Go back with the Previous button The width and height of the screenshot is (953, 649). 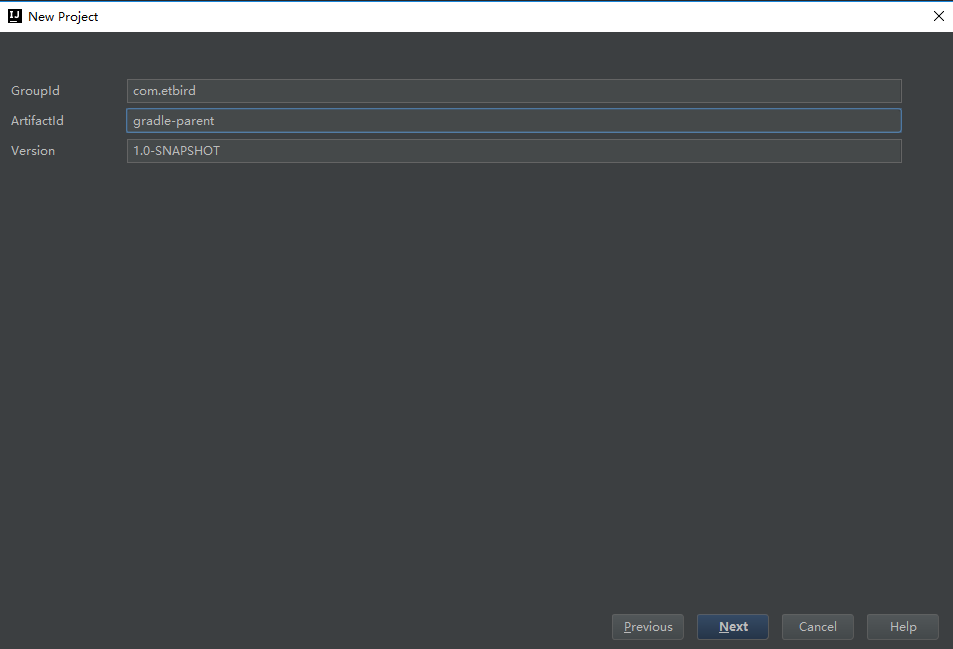648,627
